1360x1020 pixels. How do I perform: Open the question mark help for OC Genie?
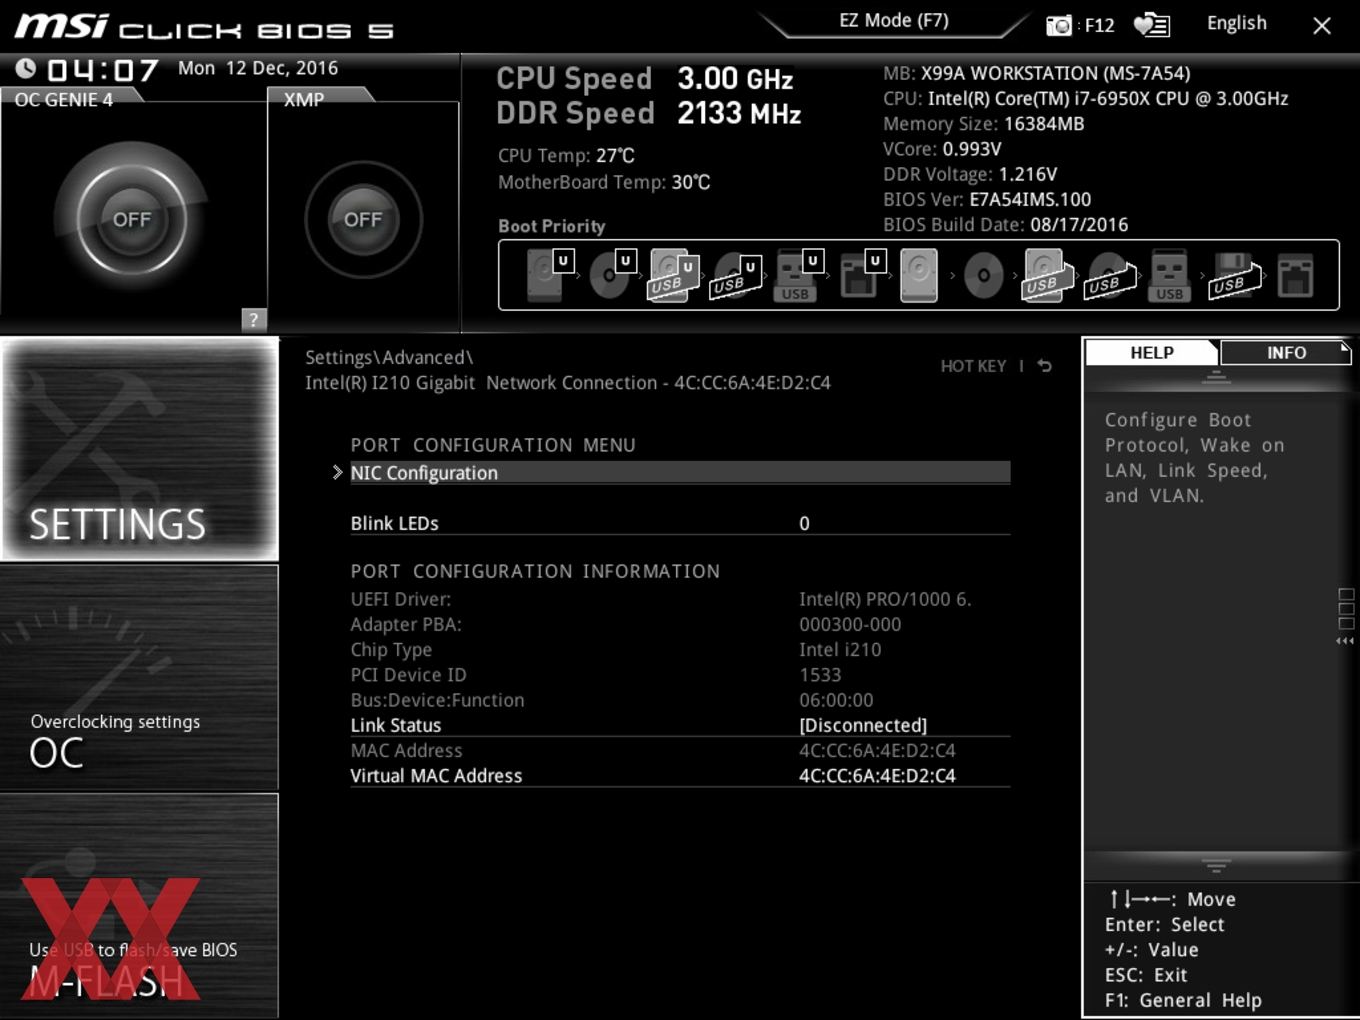[254, 319]
